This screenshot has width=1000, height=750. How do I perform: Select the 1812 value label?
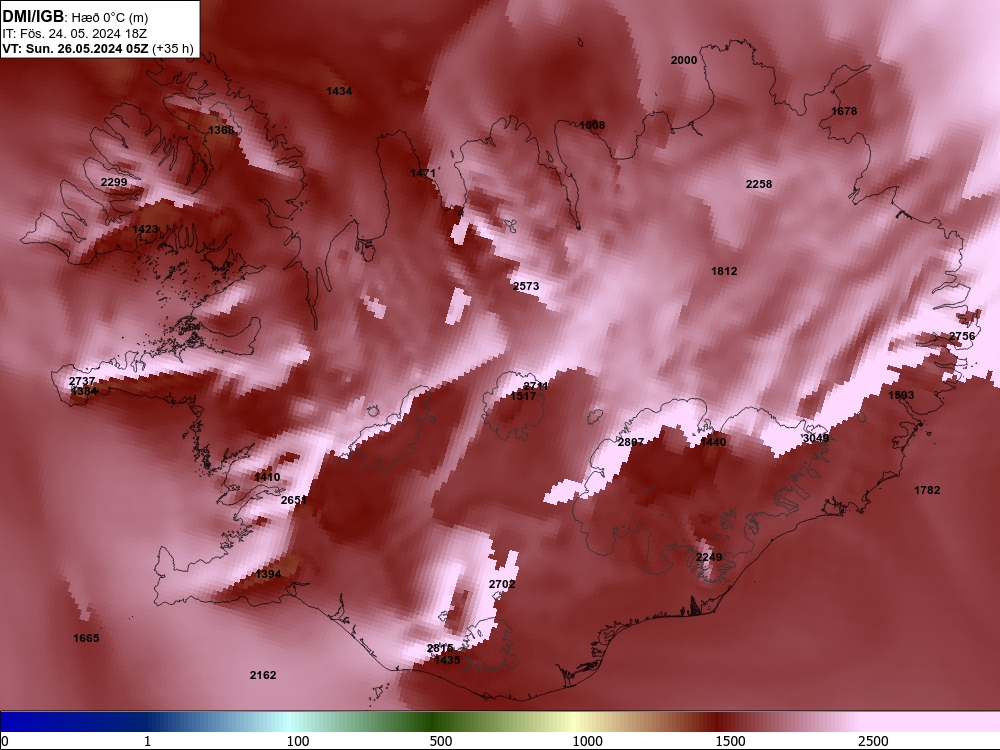(x=724, y=271)
